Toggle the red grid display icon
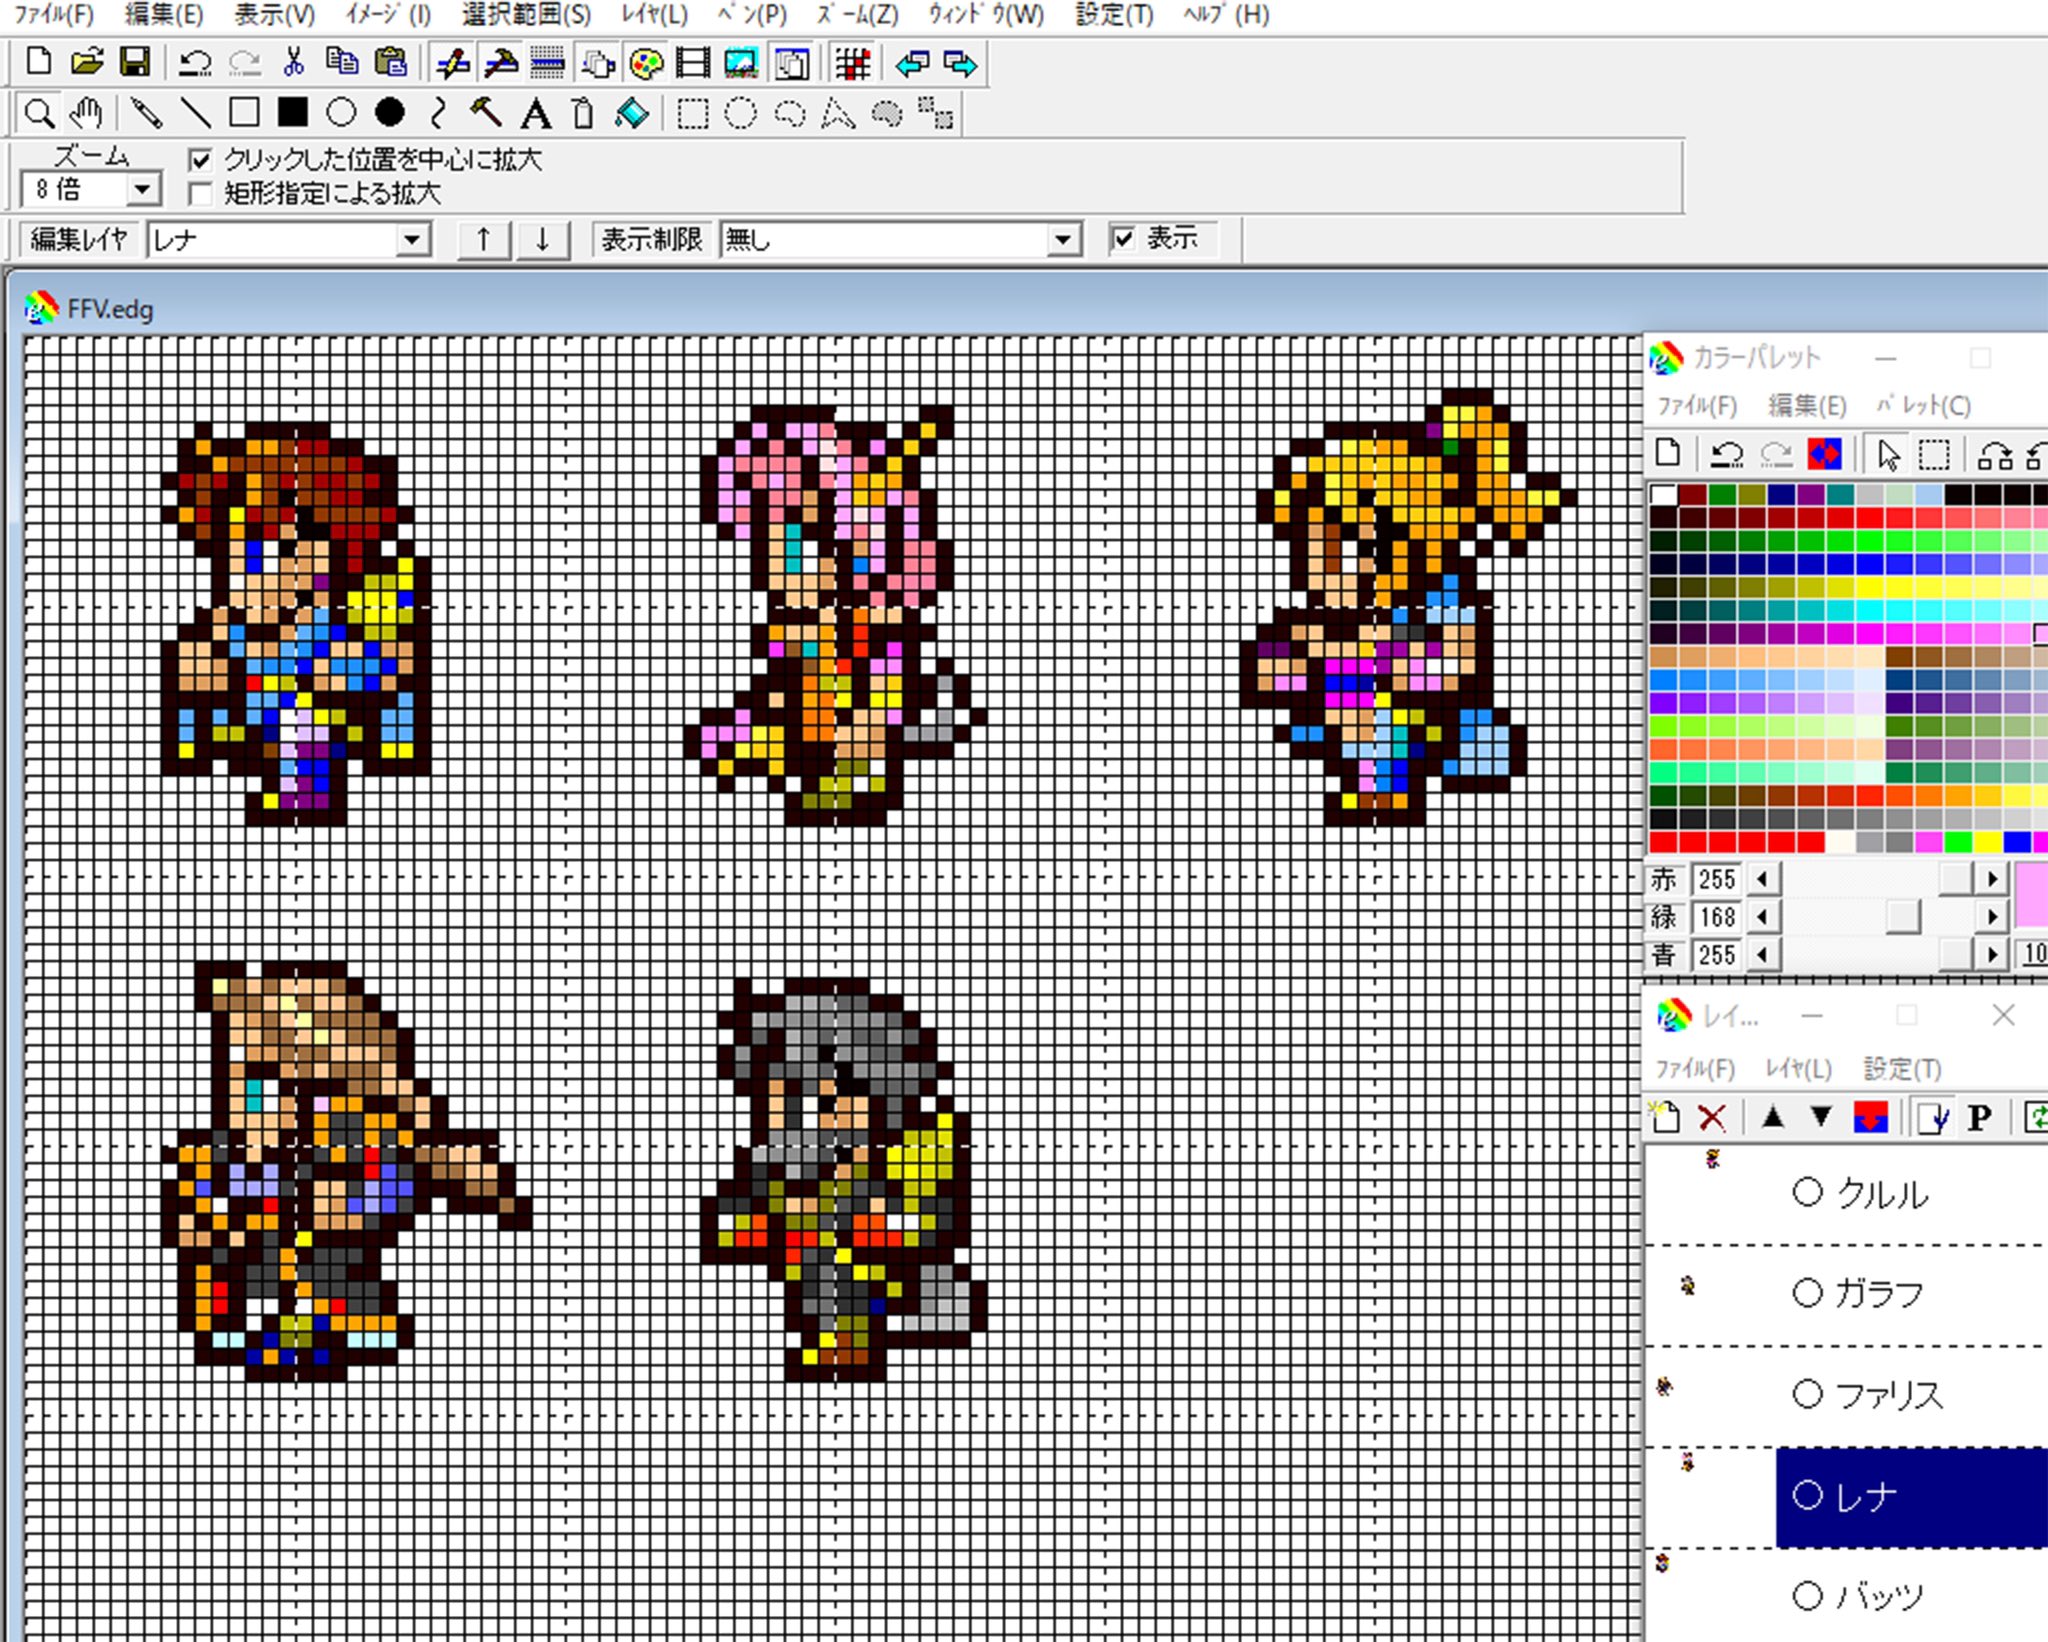The image size is (2048, 1642). (x=853, y=64)
